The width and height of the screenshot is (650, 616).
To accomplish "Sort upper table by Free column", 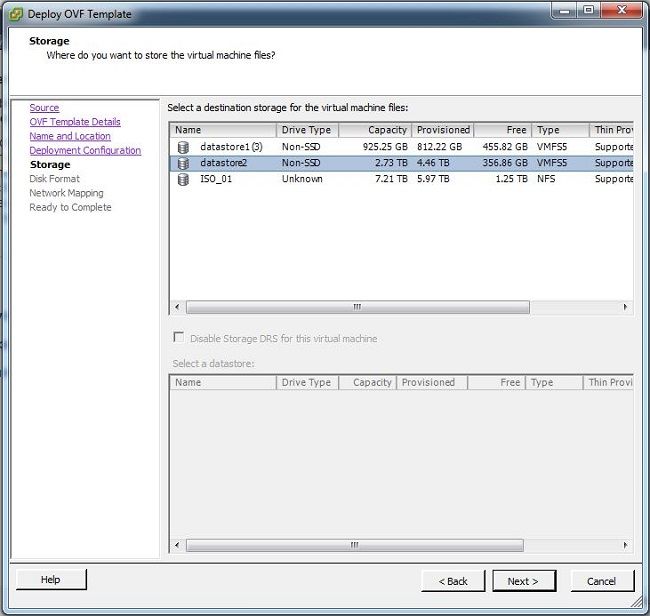I will point(503,130).
